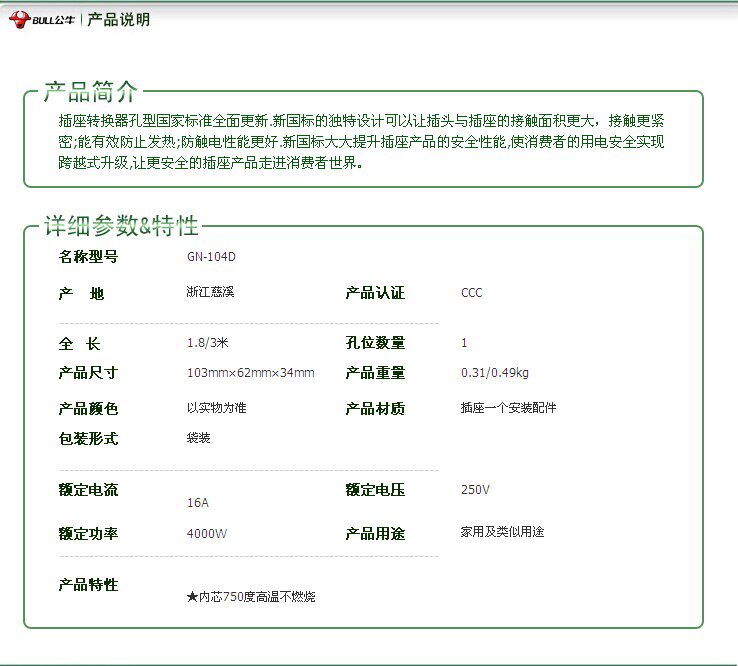This screenshot has height=666, width=738.
Task: Click the 孔位数量 label
Action: pos(375,343)
